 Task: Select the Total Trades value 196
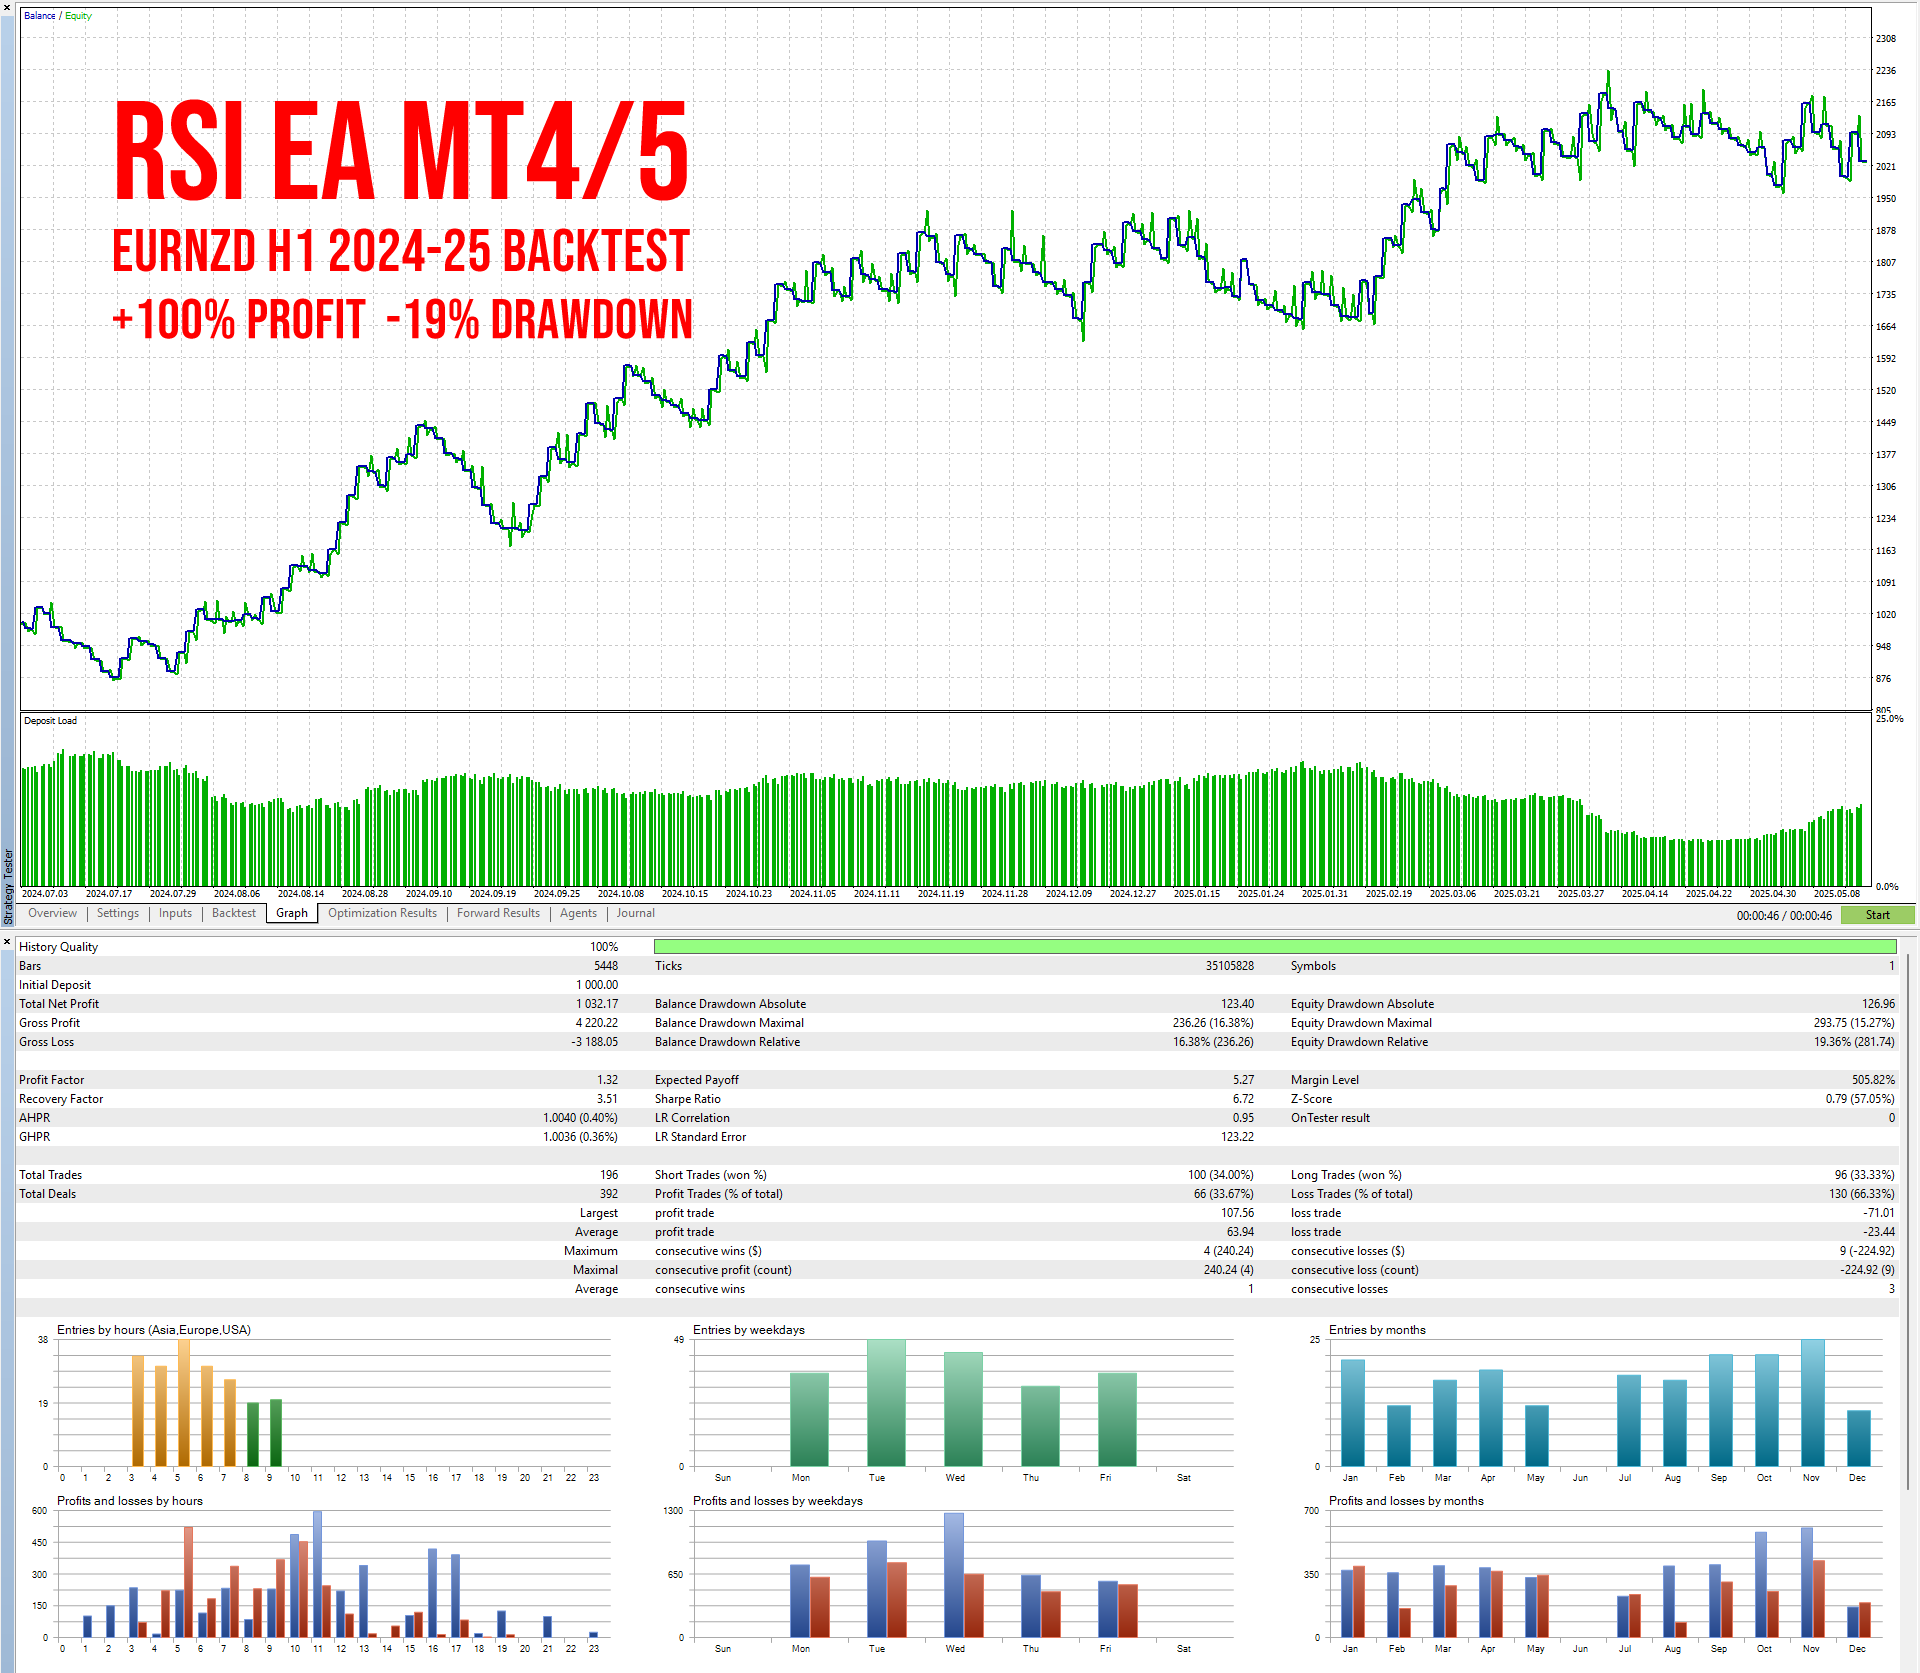[609, 1175]
